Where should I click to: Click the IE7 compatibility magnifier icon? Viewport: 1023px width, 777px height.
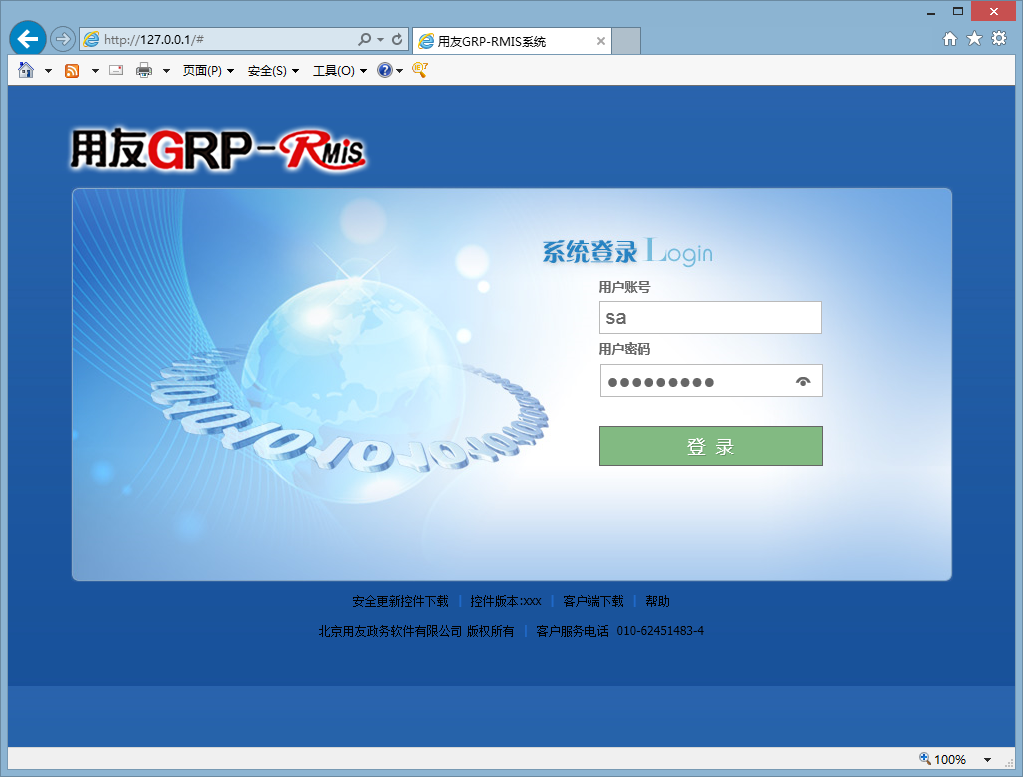pos(420,70)
